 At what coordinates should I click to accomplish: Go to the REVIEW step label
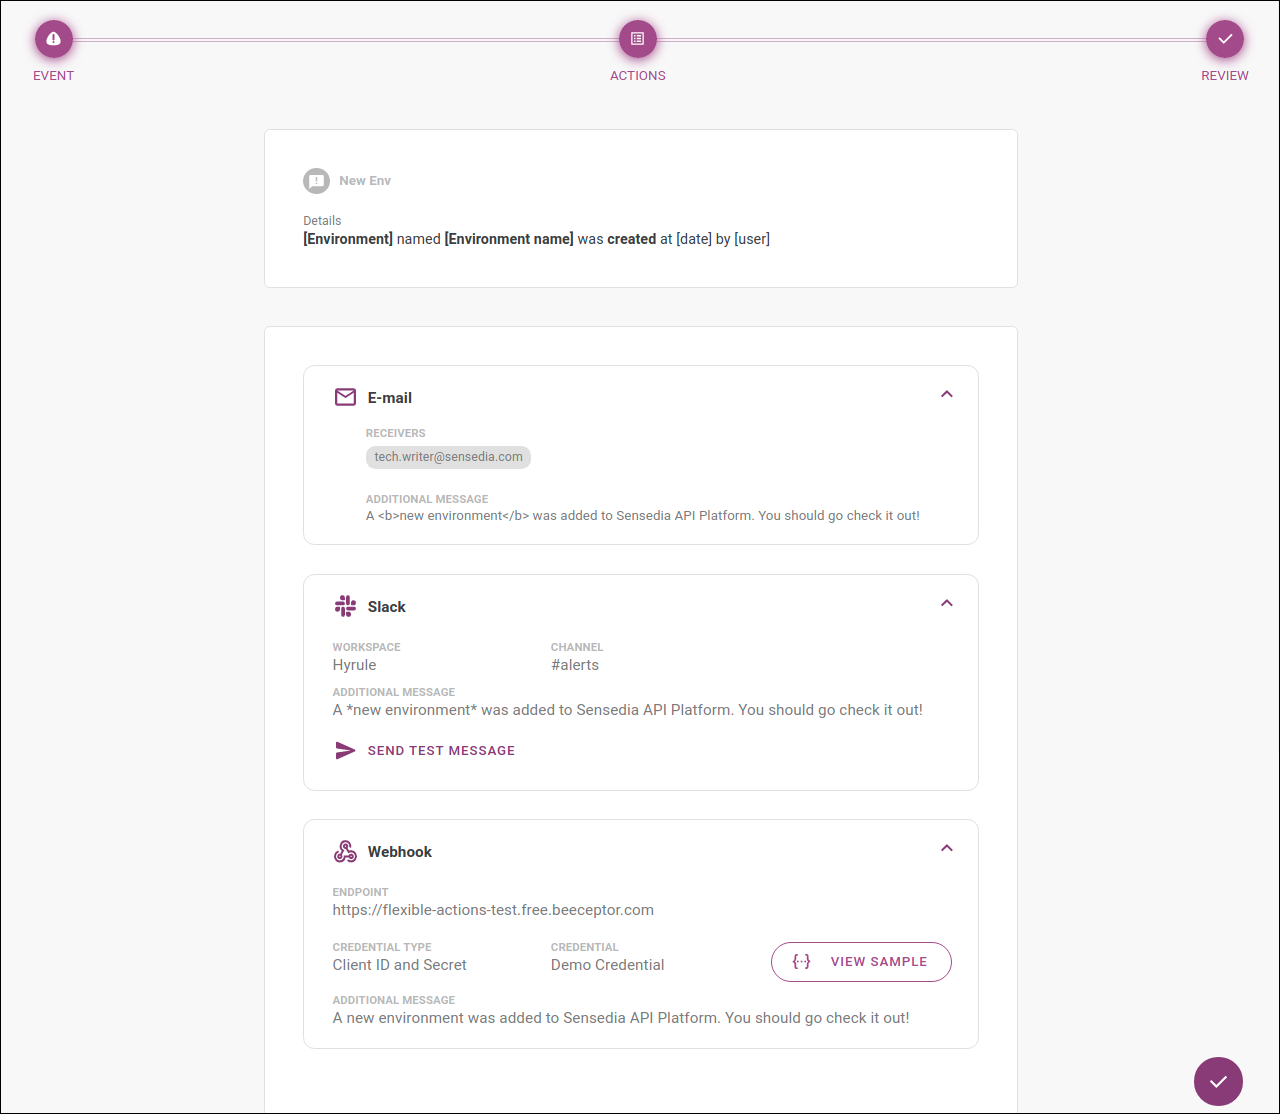(x=1224, y=75)
